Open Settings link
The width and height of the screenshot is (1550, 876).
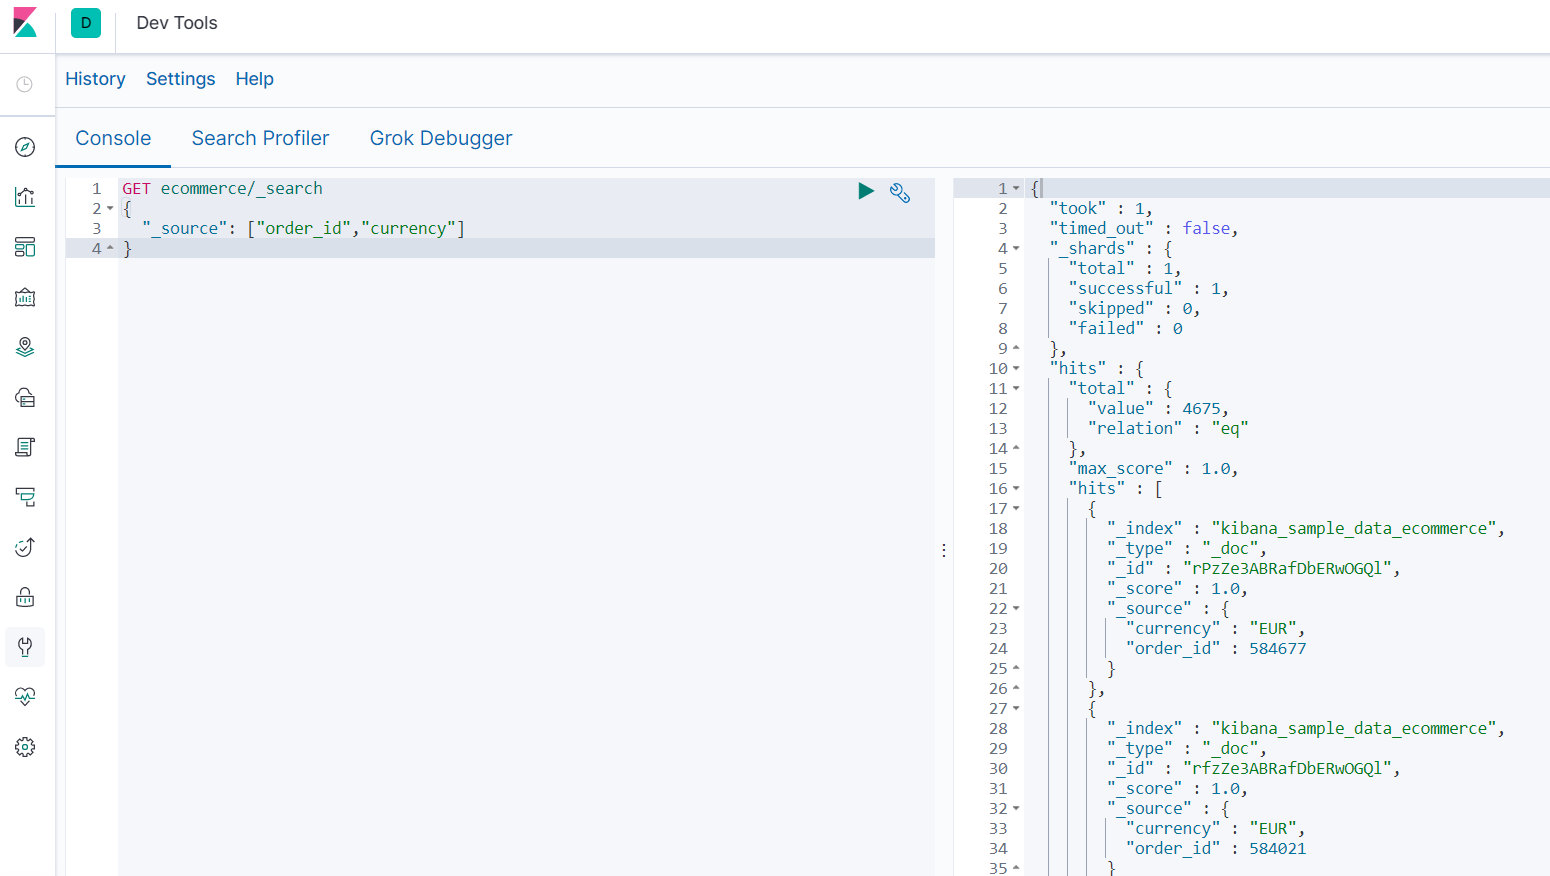tap(180, 79)
